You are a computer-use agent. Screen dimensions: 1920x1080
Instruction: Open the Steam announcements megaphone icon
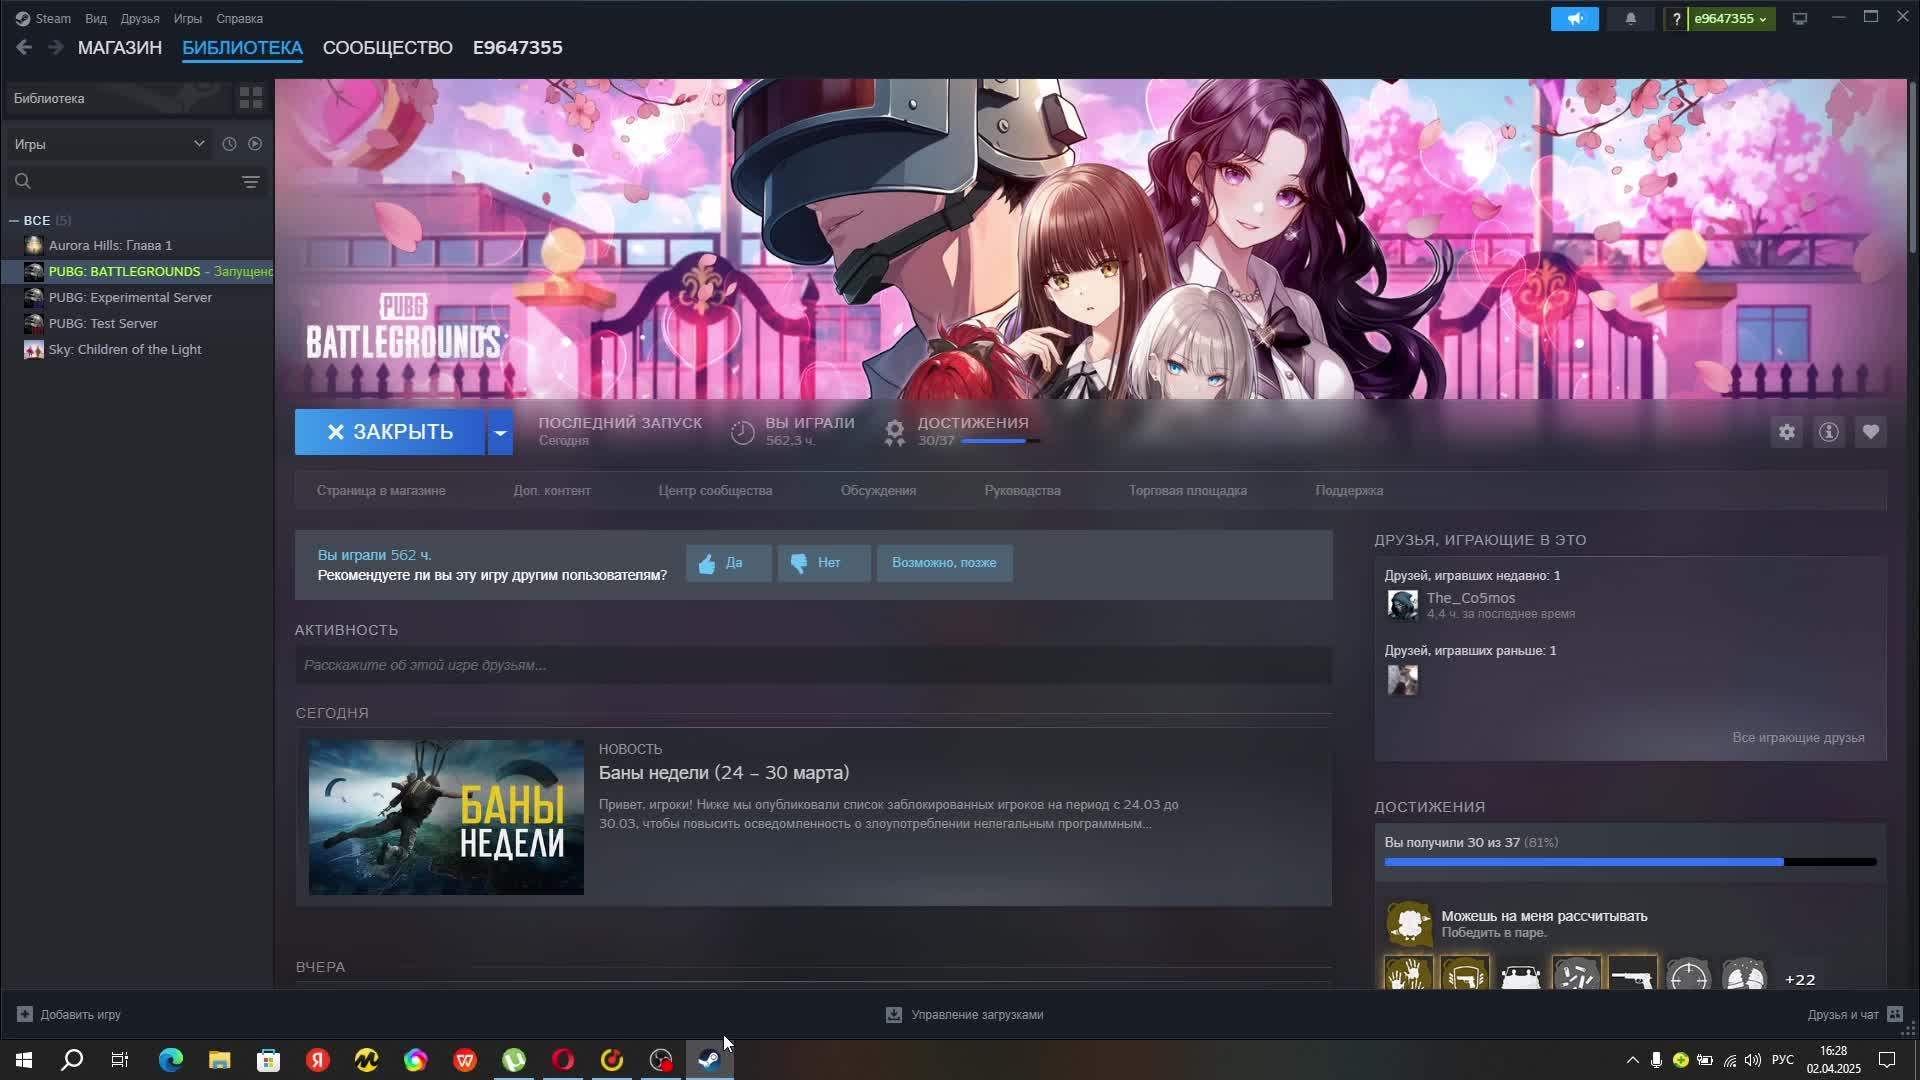[x=1575, y=19]
